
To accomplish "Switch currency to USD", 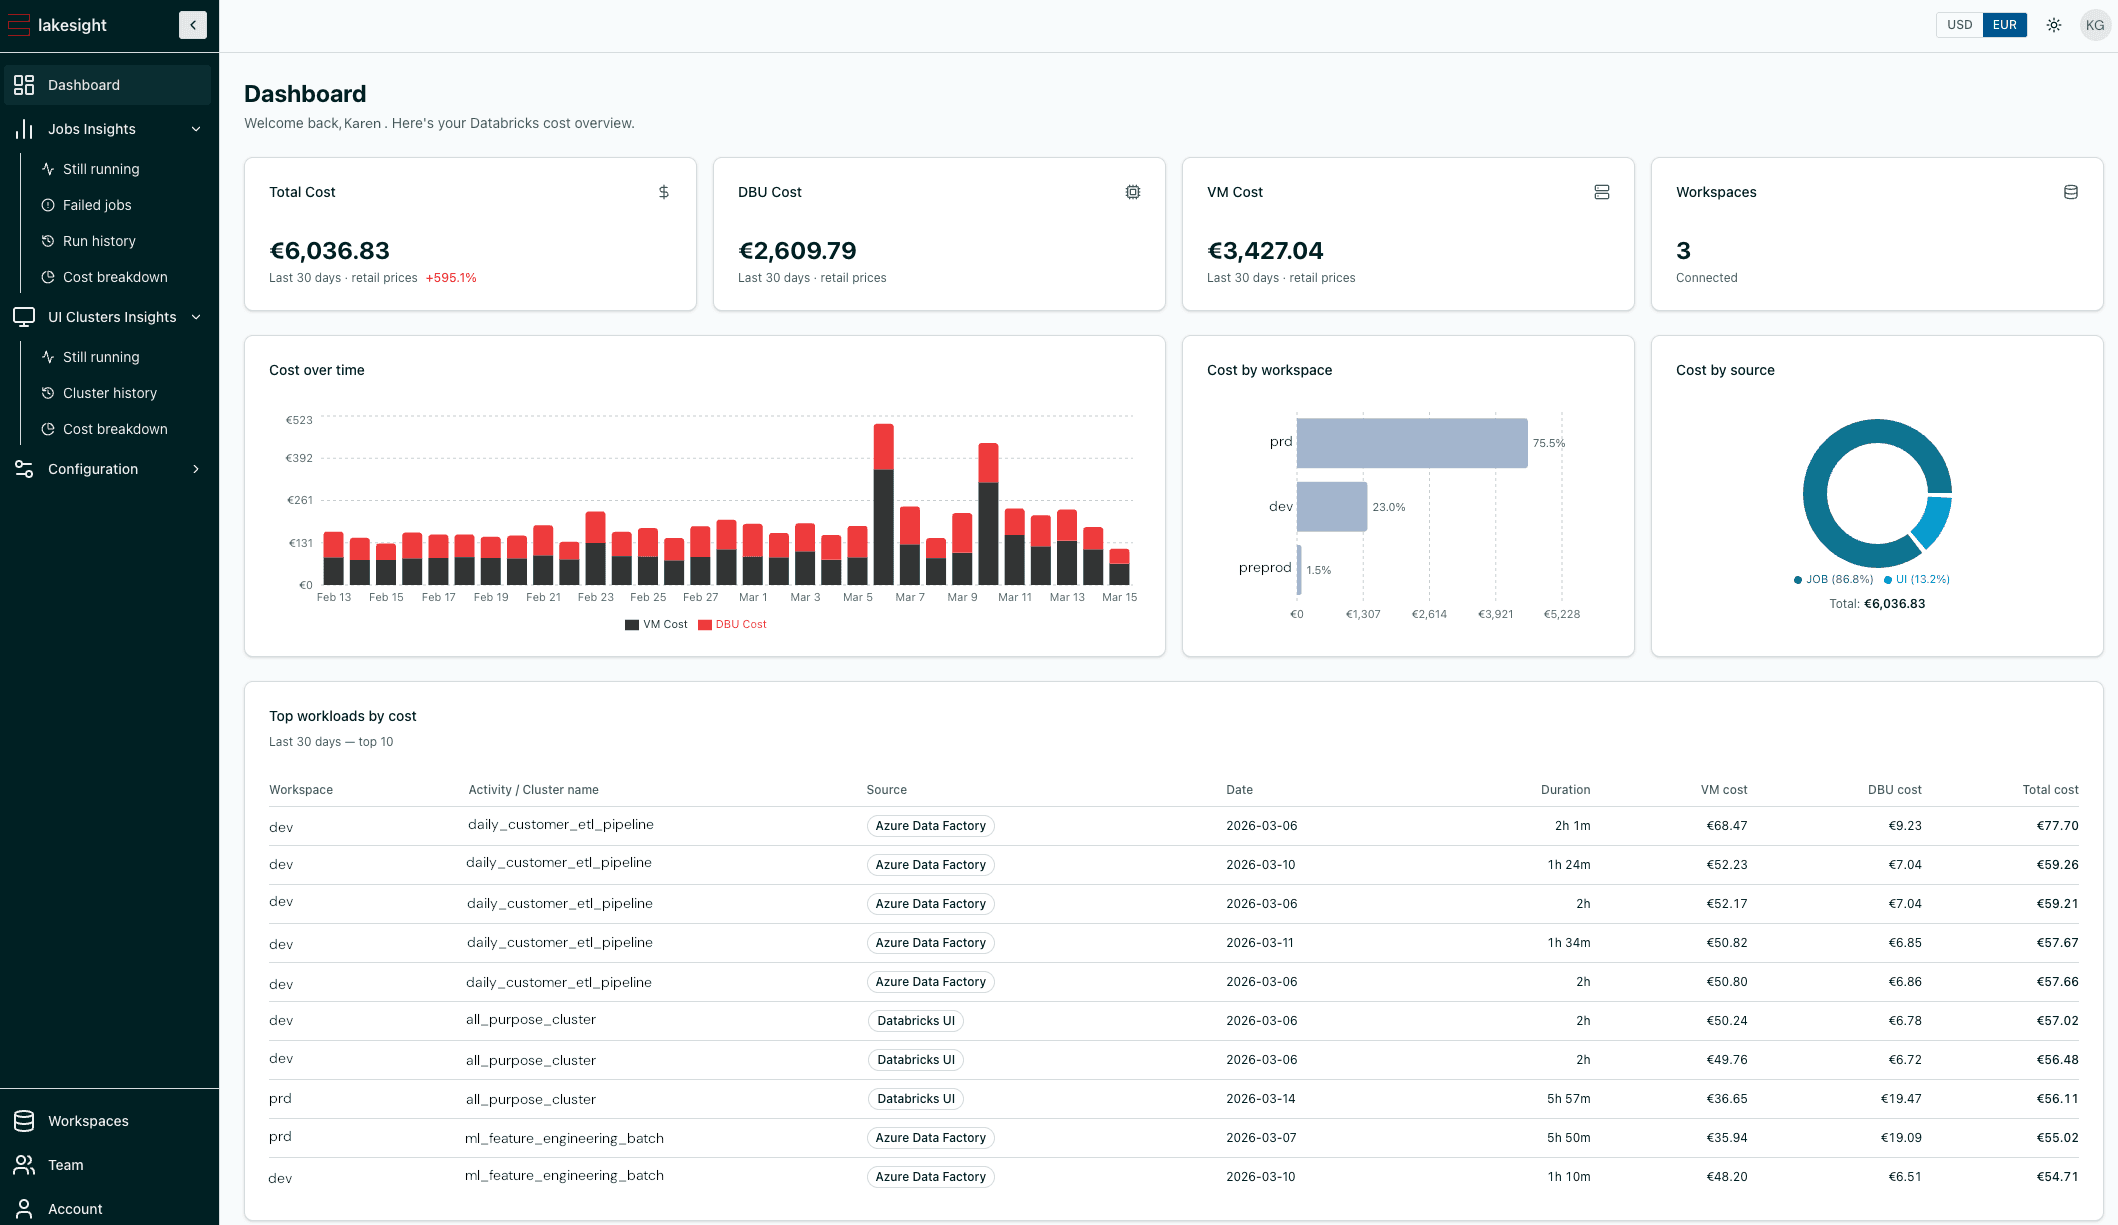I will point(1958,24).
